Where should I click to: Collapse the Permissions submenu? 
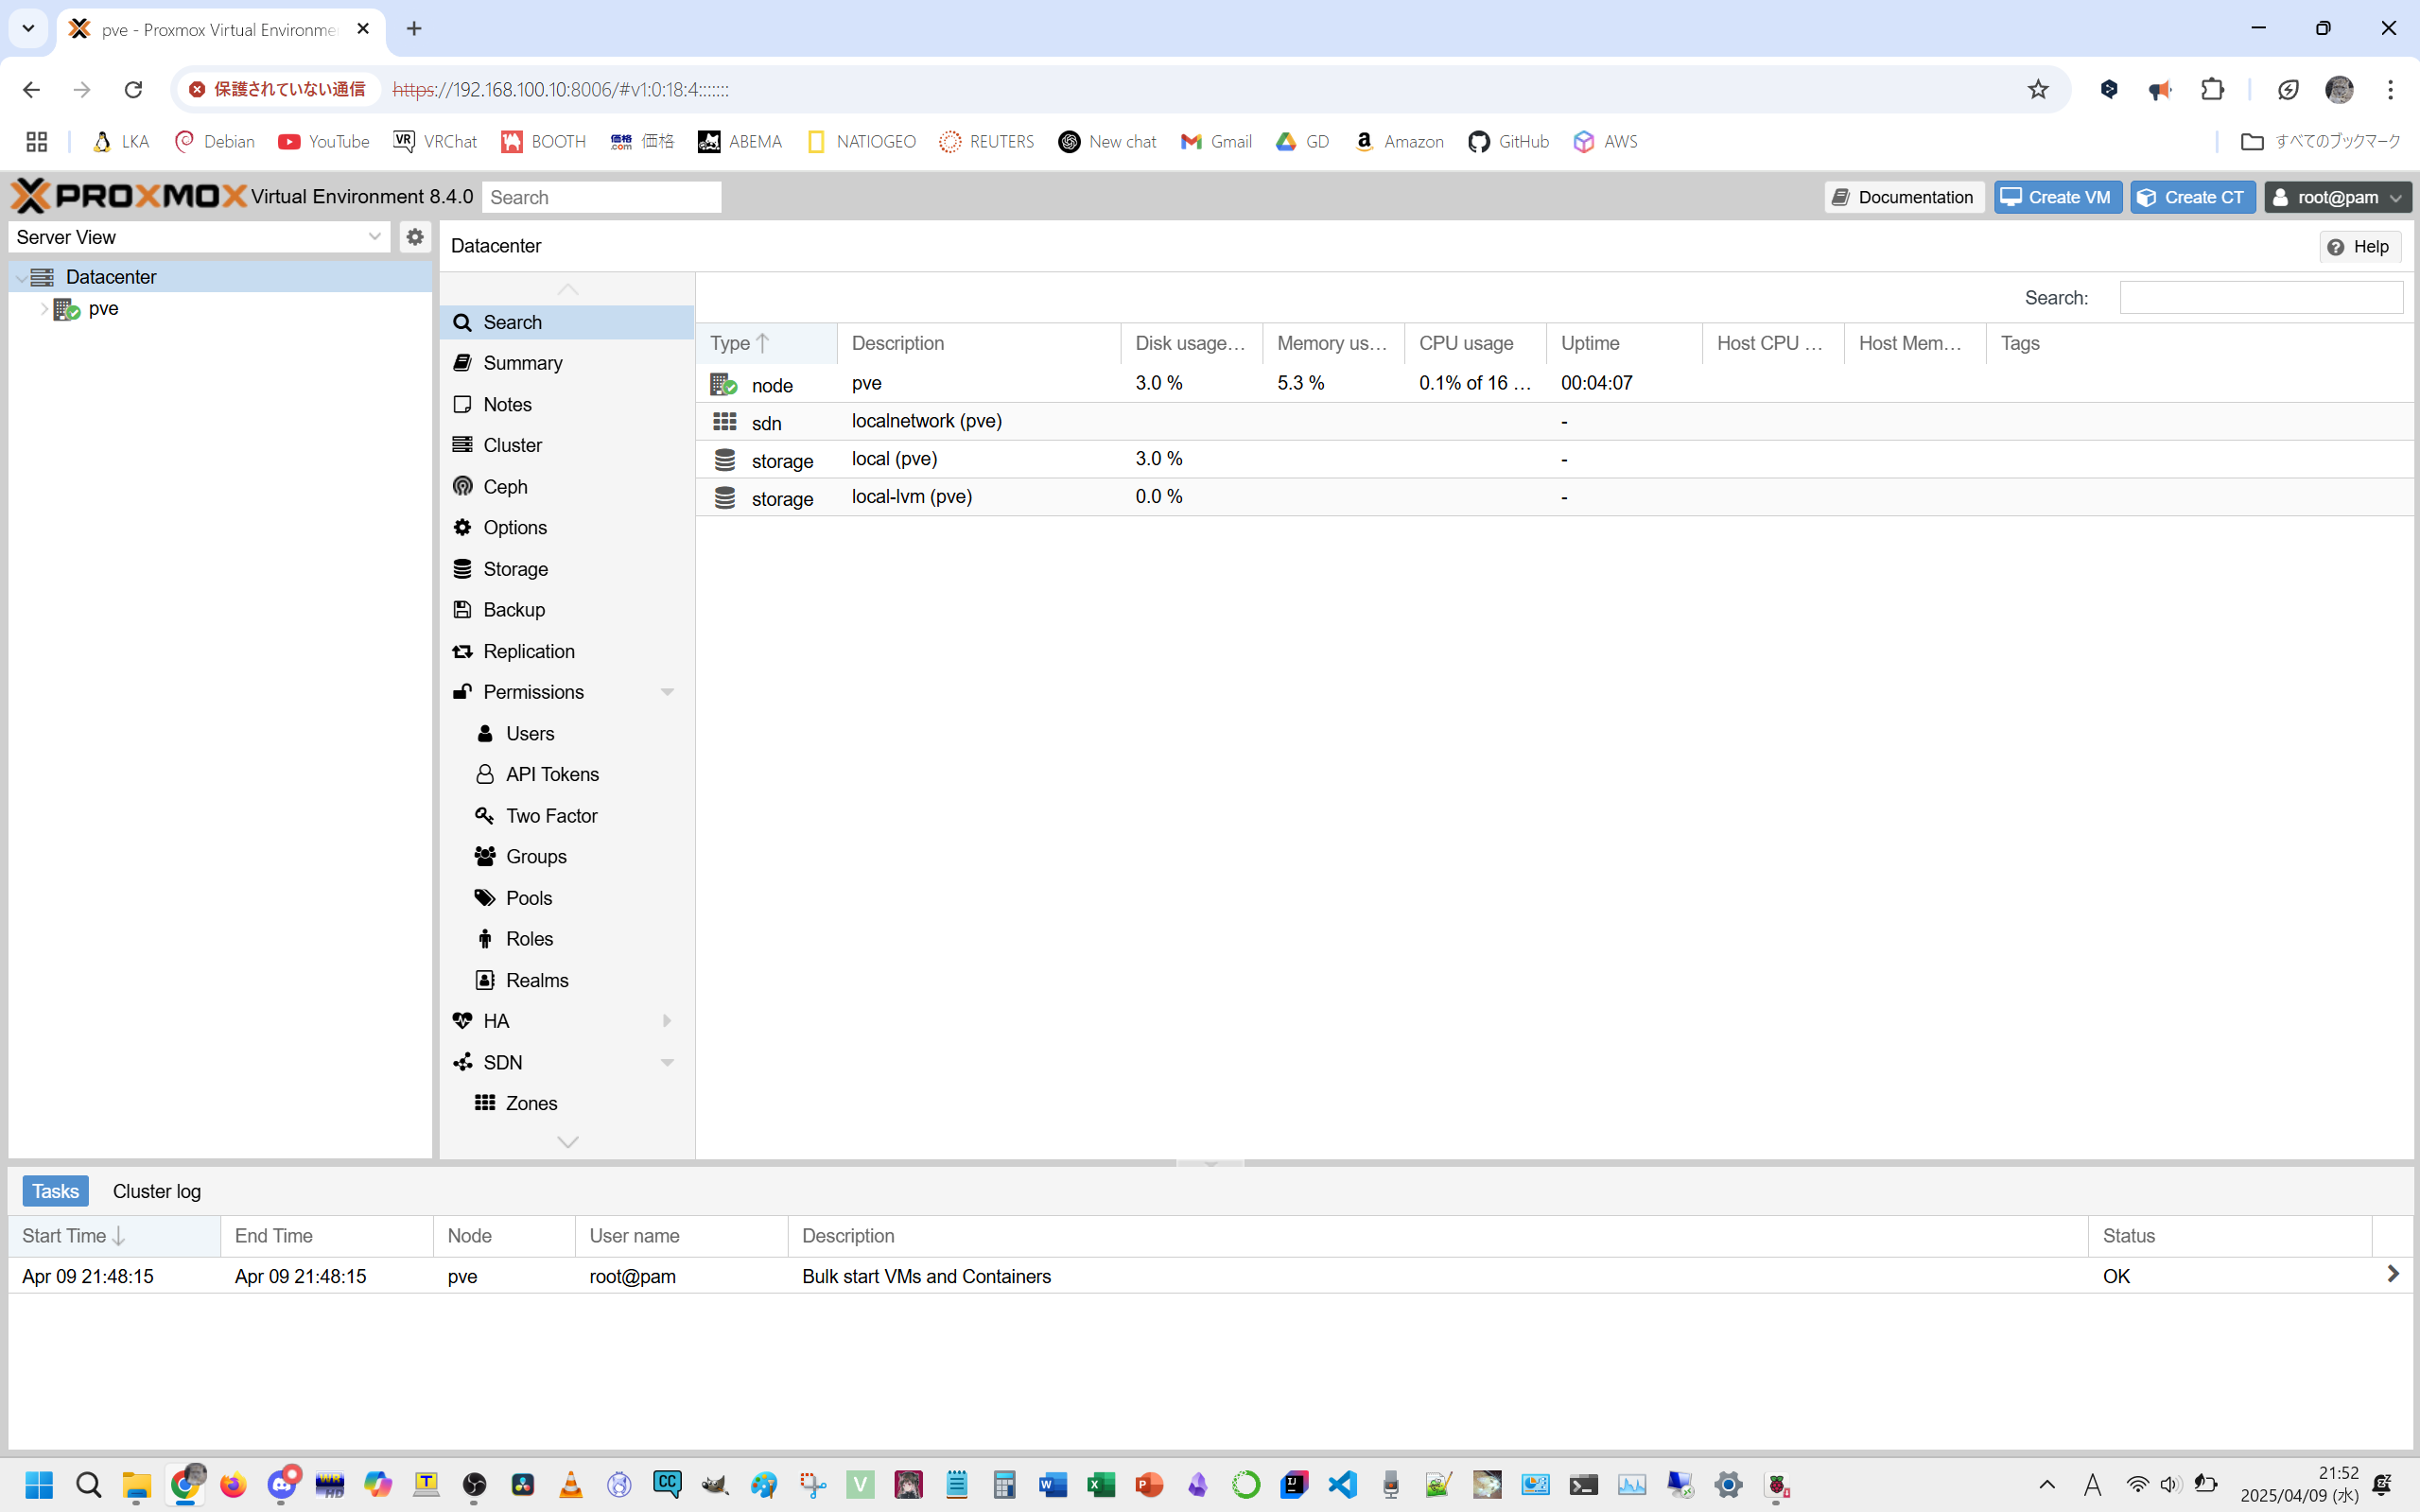tap(667, 692)
